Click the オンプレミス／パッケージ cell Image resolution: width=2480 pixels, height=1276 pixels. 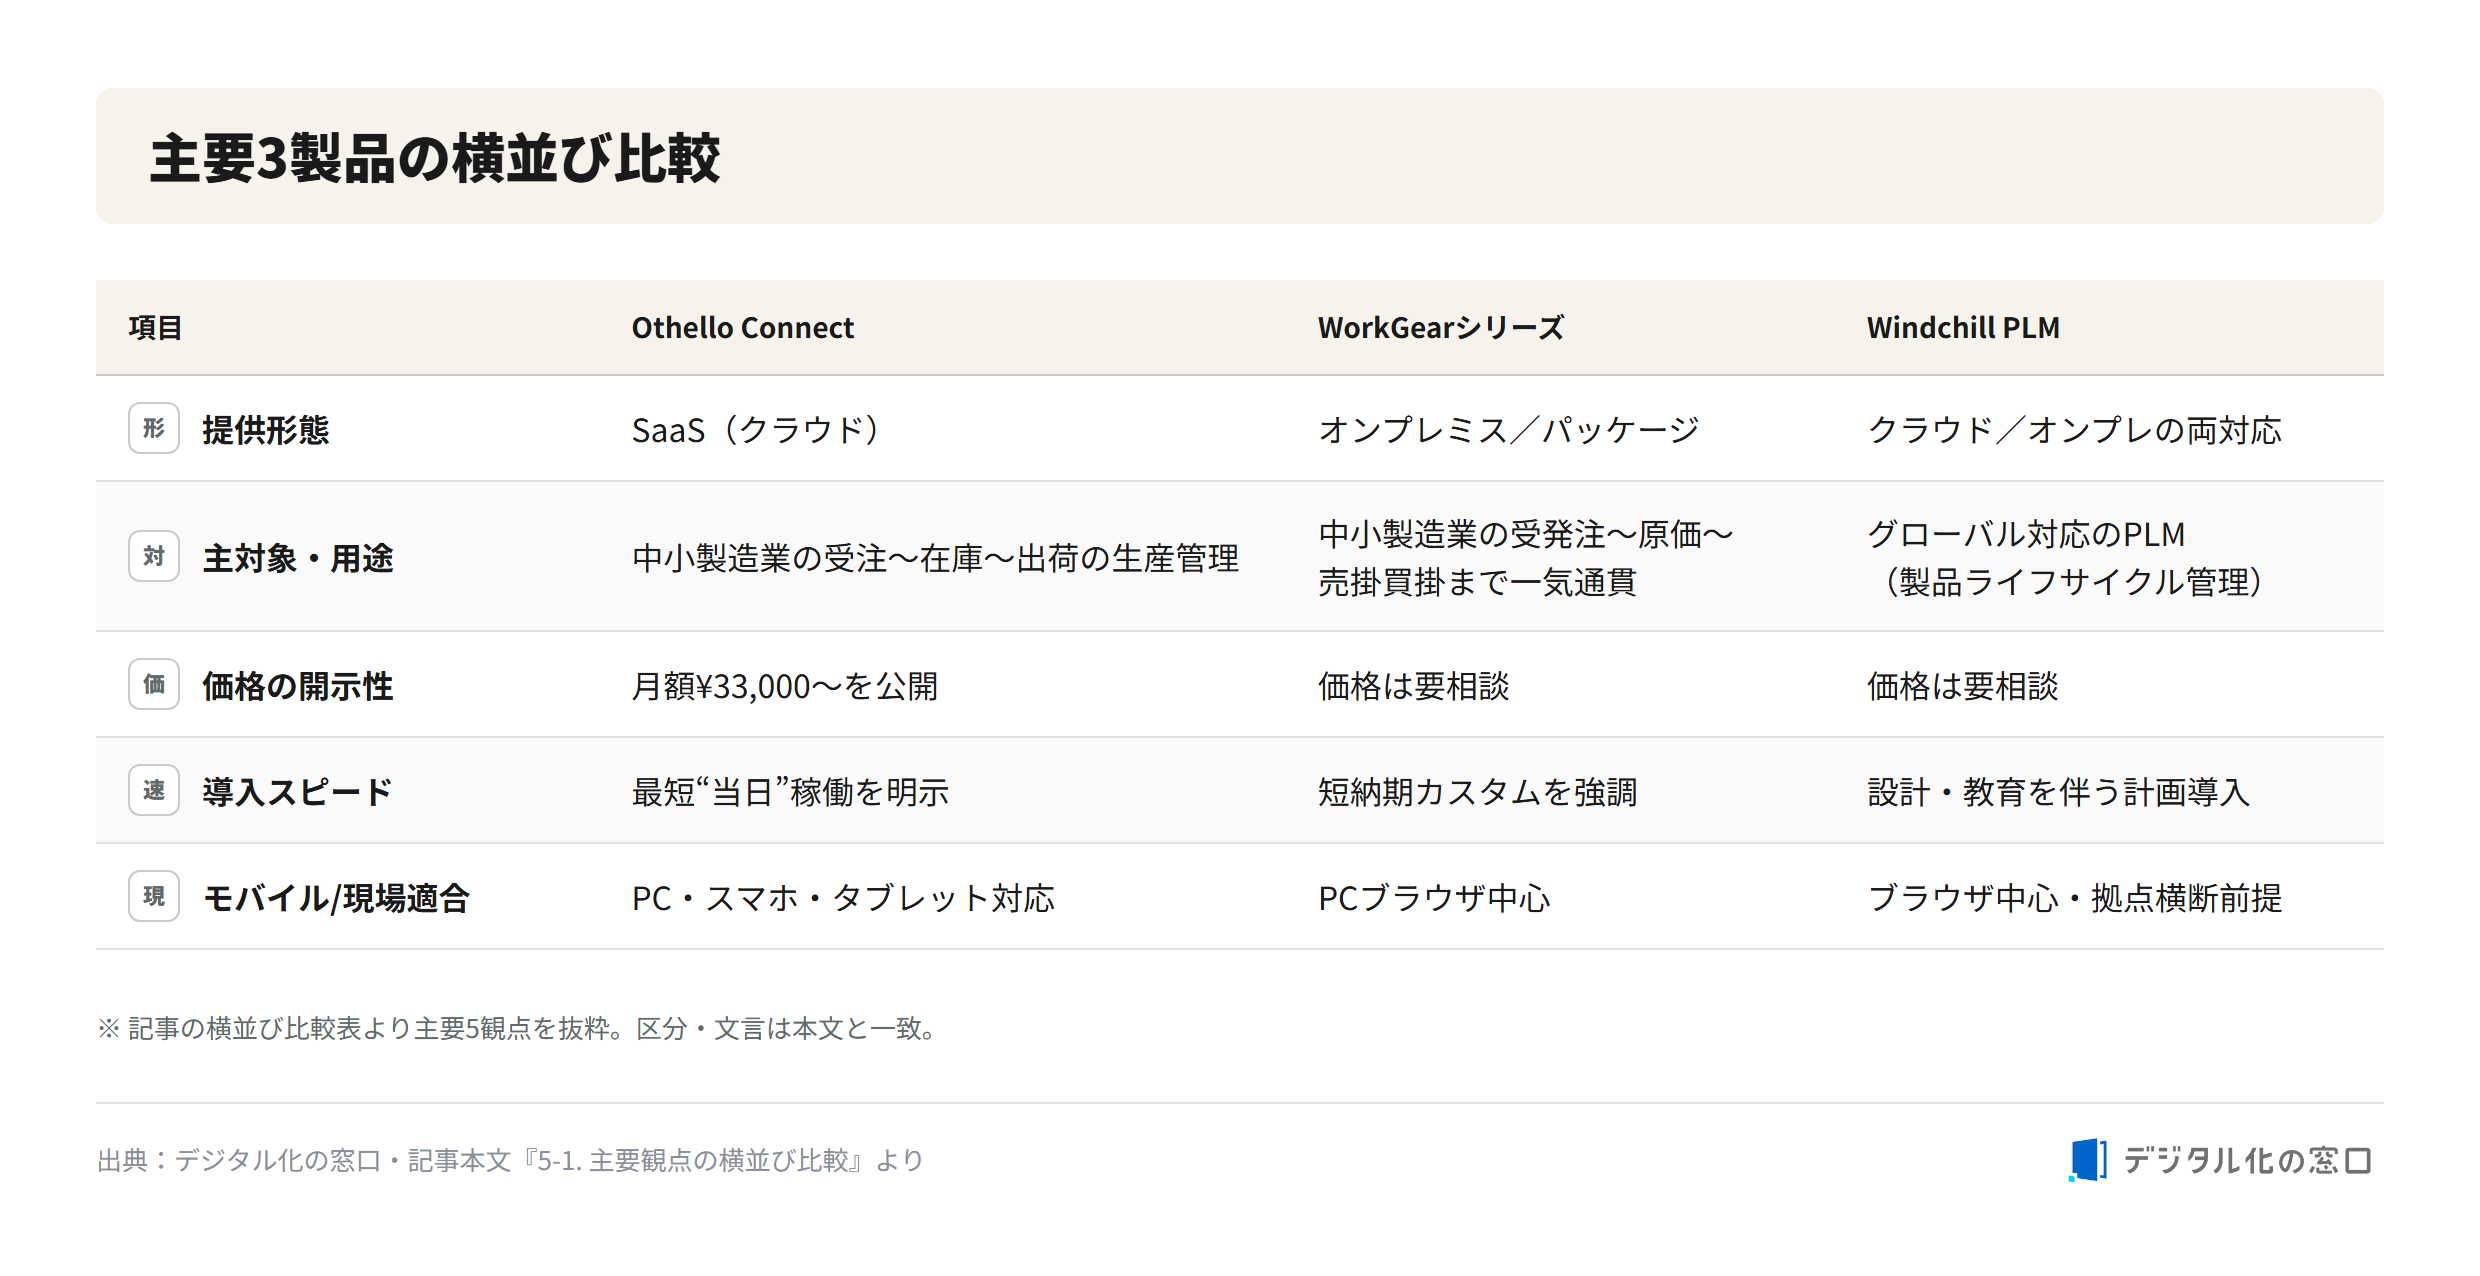[x=1509, y=430]
